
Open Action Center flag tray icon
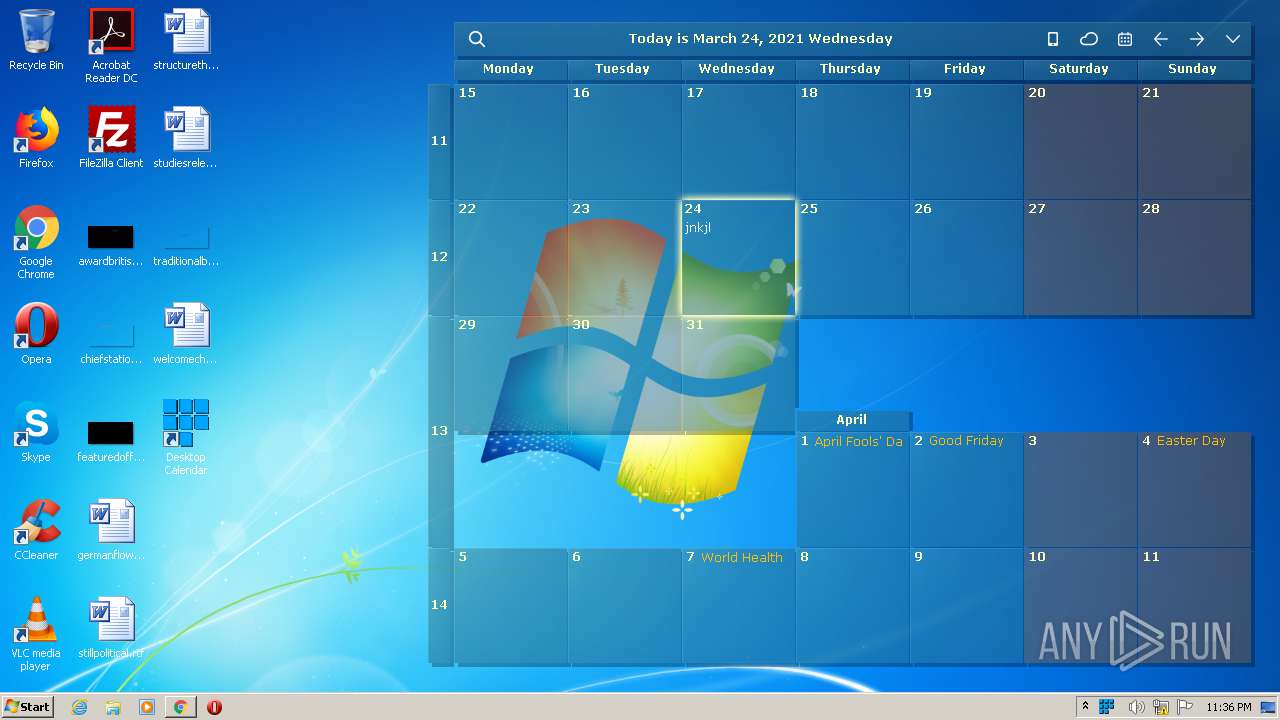(x=1185, y=707)
